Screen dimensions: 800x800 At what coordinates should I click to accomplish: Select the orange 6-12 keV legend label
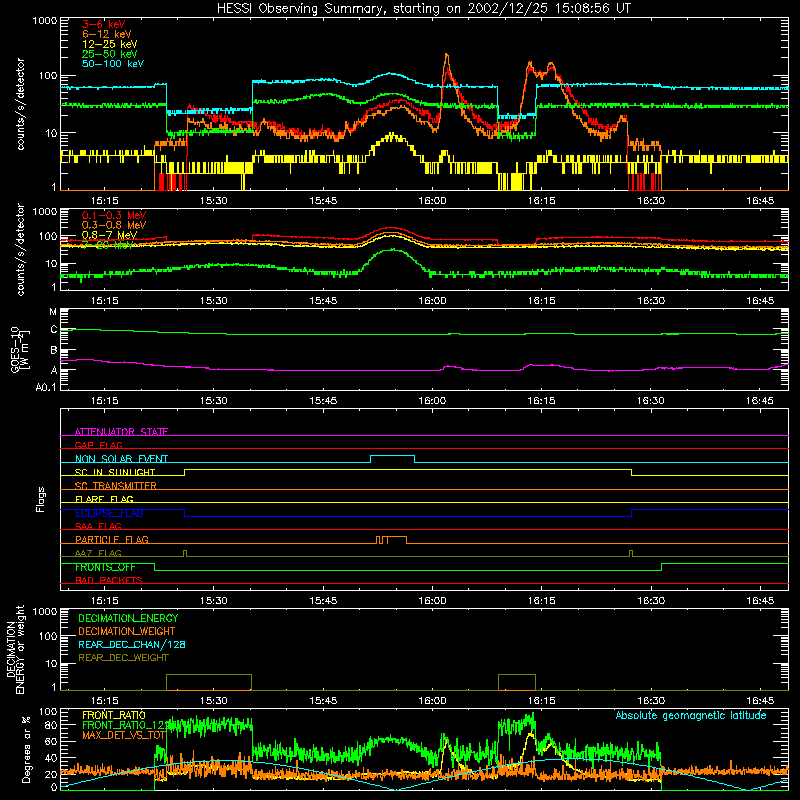107,34
